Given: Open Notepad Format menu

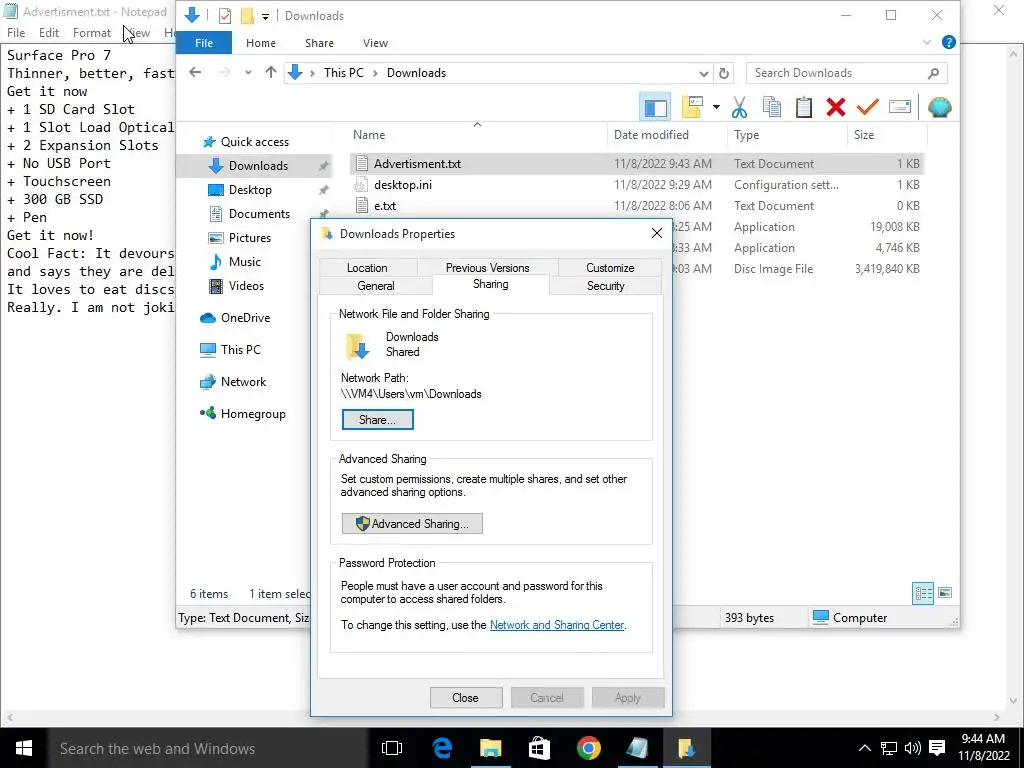Looking at the screenshot, I should pyautogui.click(x=91, y=33).
